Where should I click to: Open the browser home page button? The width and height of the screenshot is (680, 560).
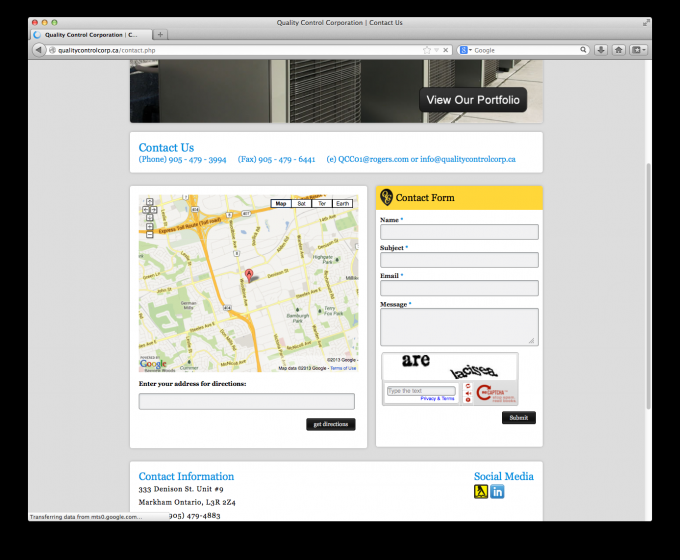point(618,50)
